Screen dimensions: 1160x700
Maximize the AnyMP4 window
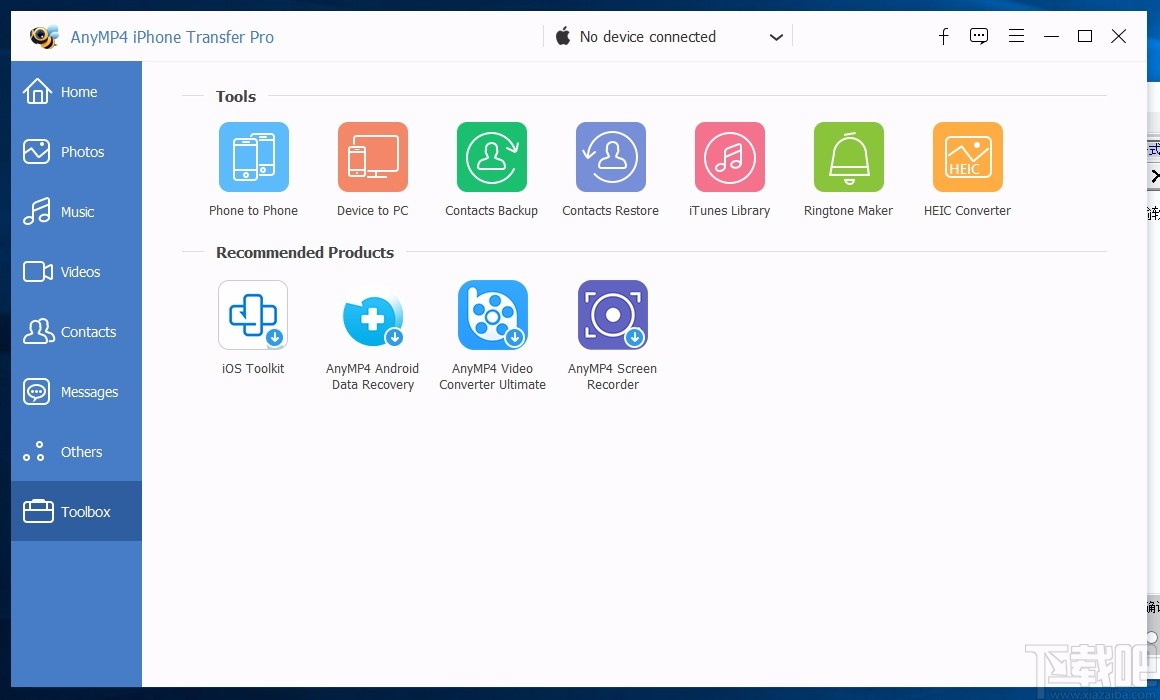(x=1085, y=36)
